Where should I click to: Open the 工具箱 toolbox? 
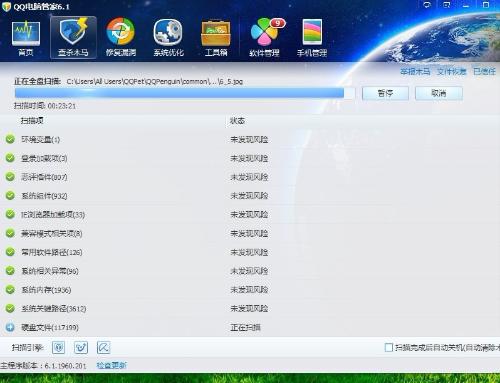(x=216, y=37)
